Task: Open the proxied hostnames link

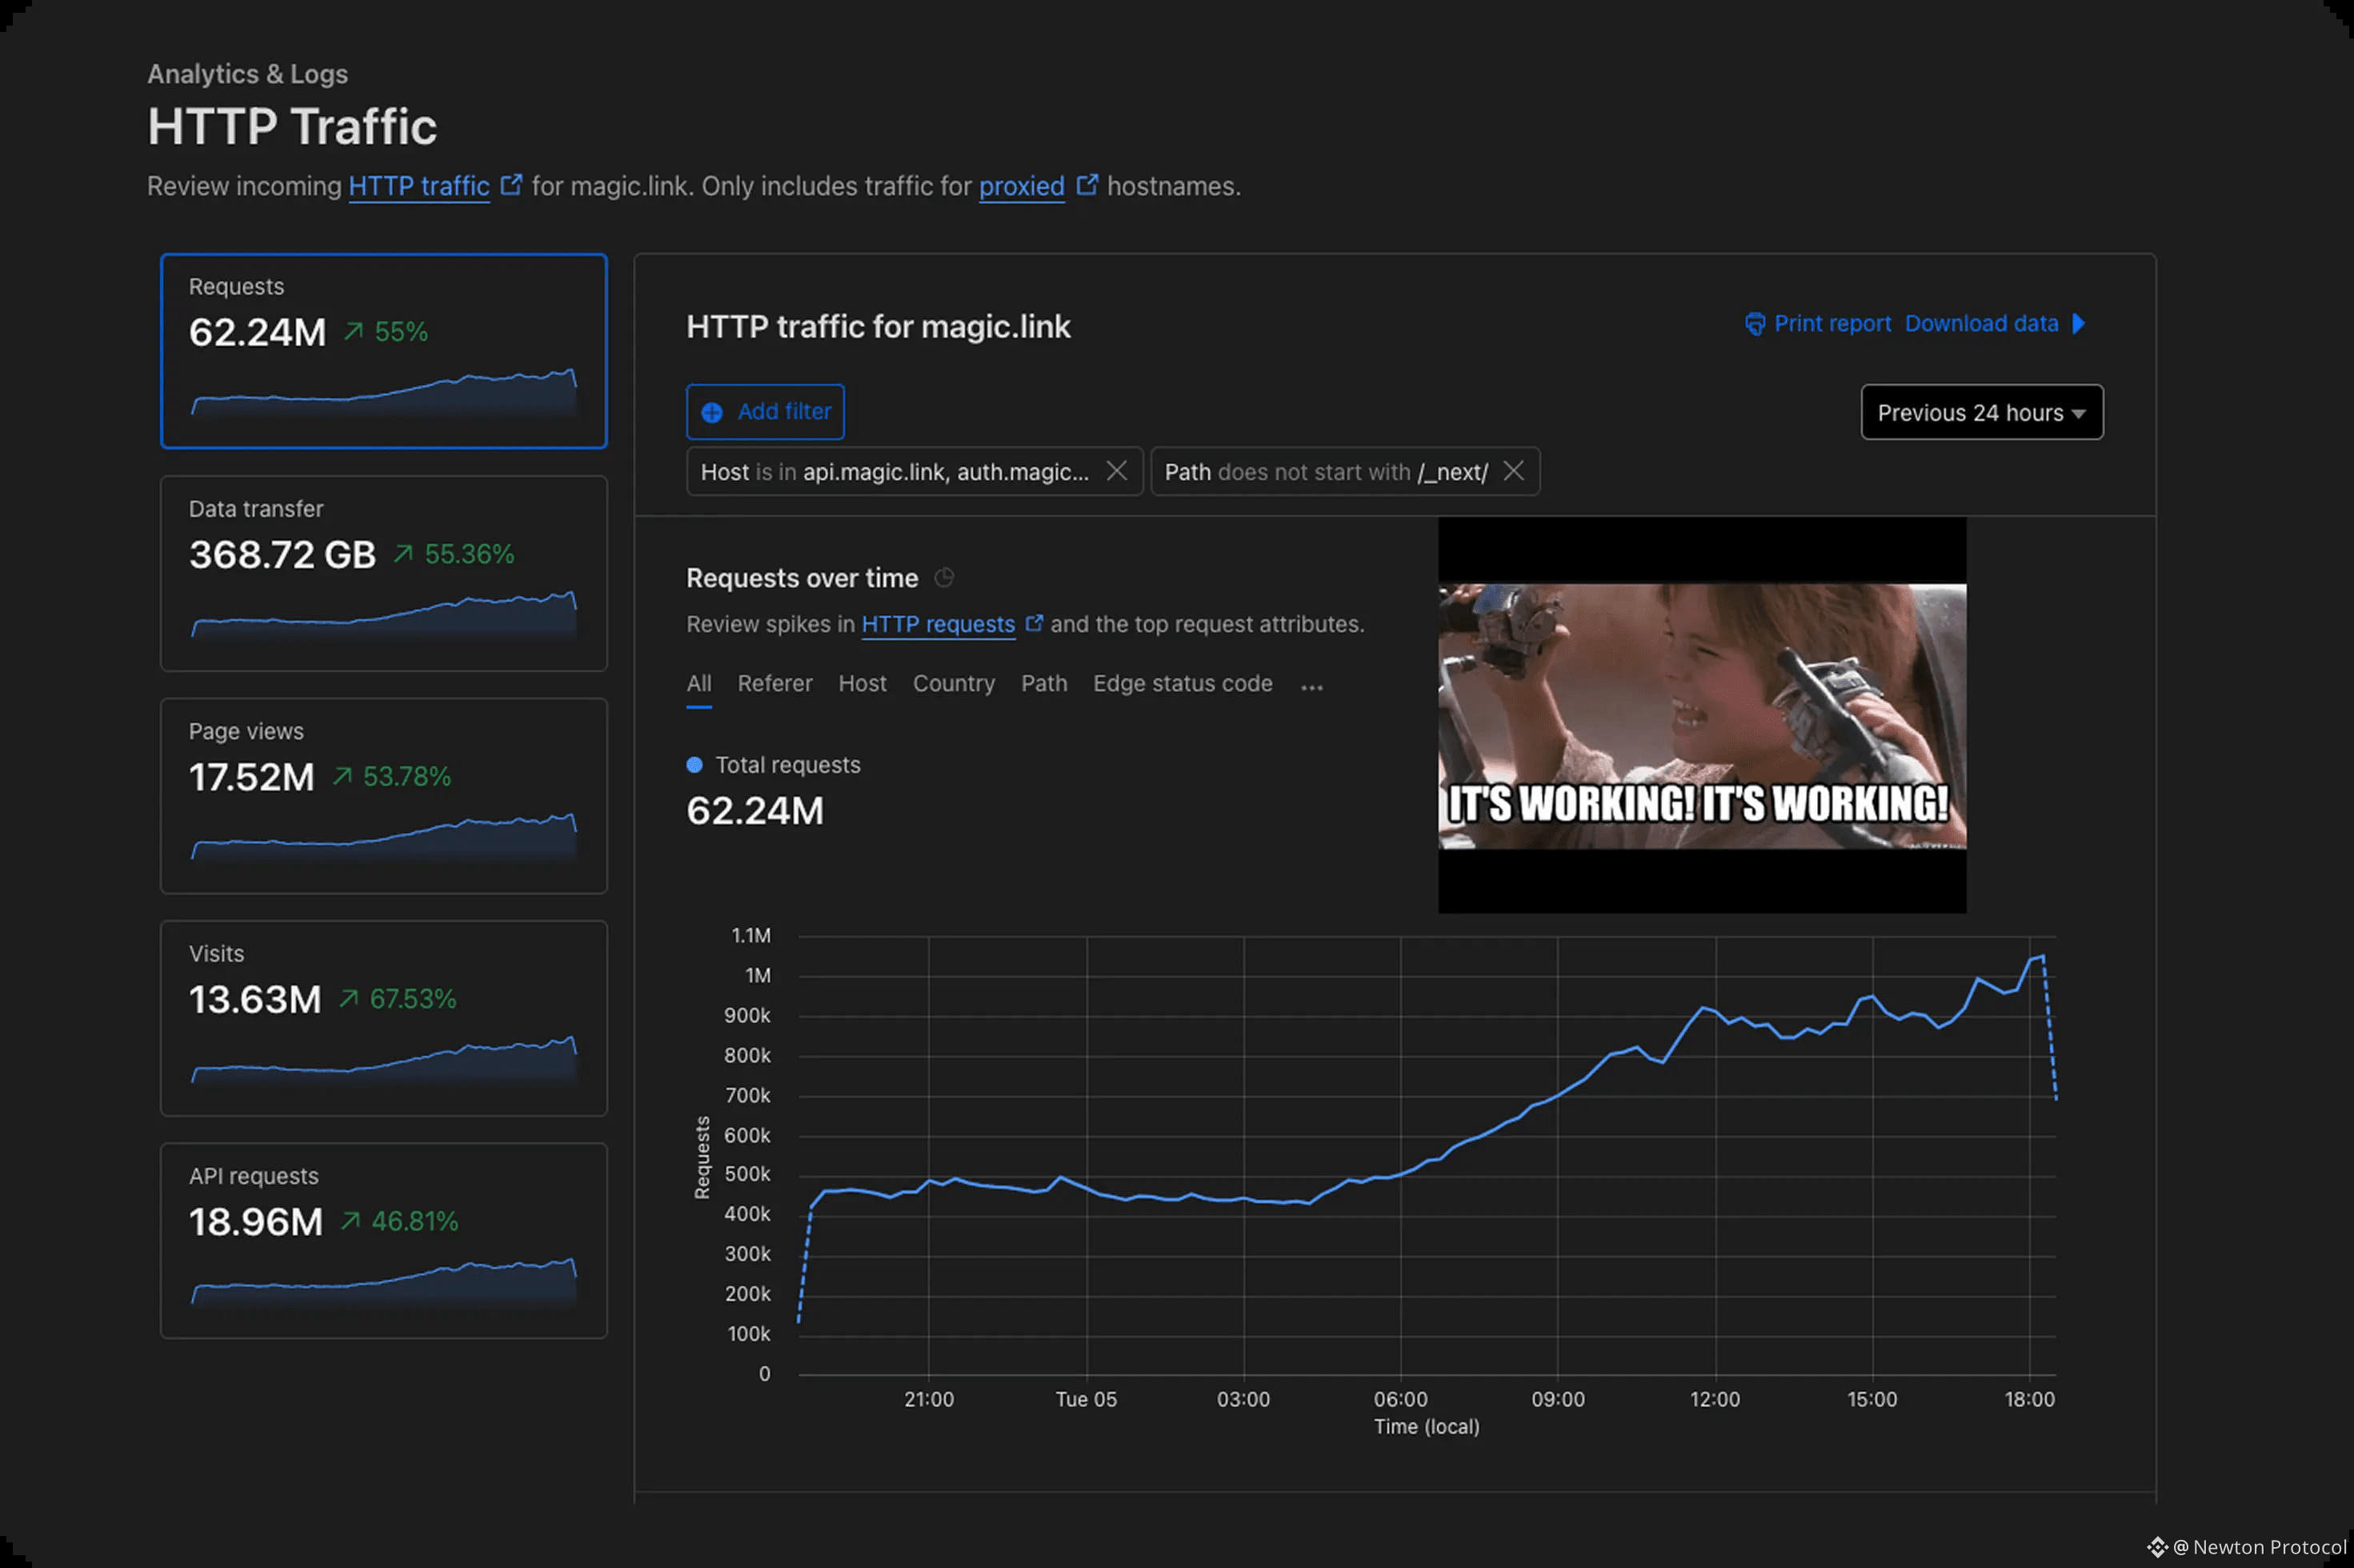Action: (x=1021, y=187)
